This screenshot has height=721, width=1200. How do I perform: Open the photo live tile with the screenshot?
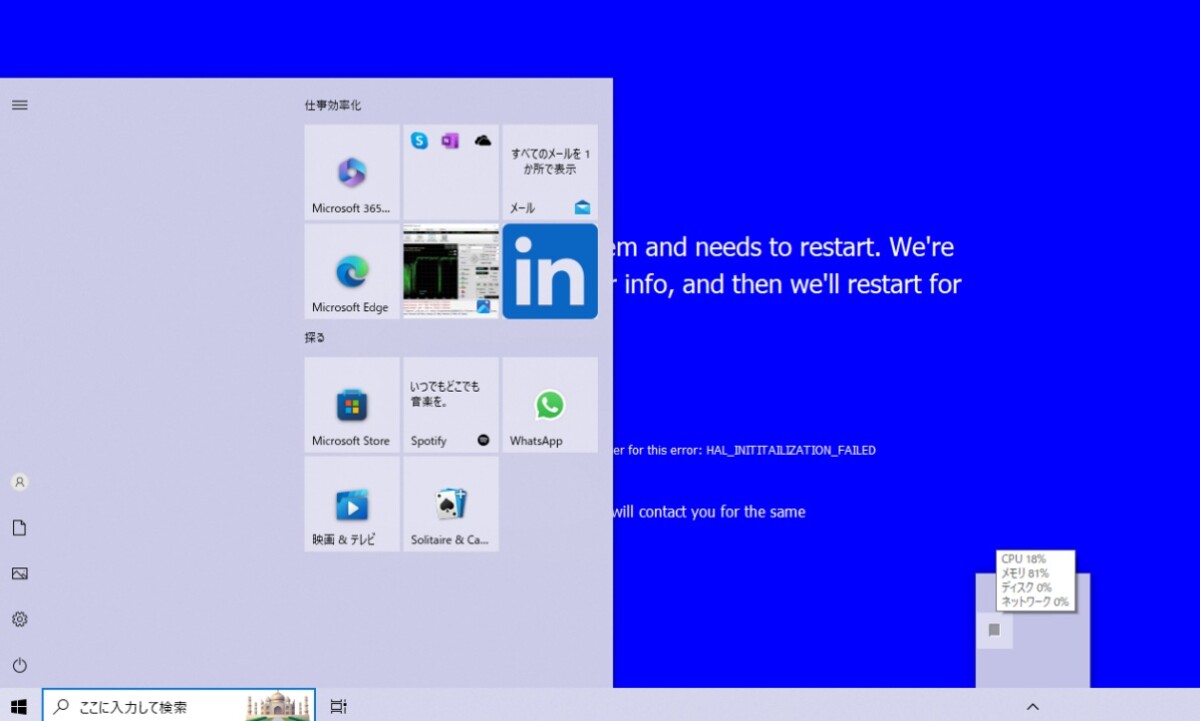coord(451,271)
